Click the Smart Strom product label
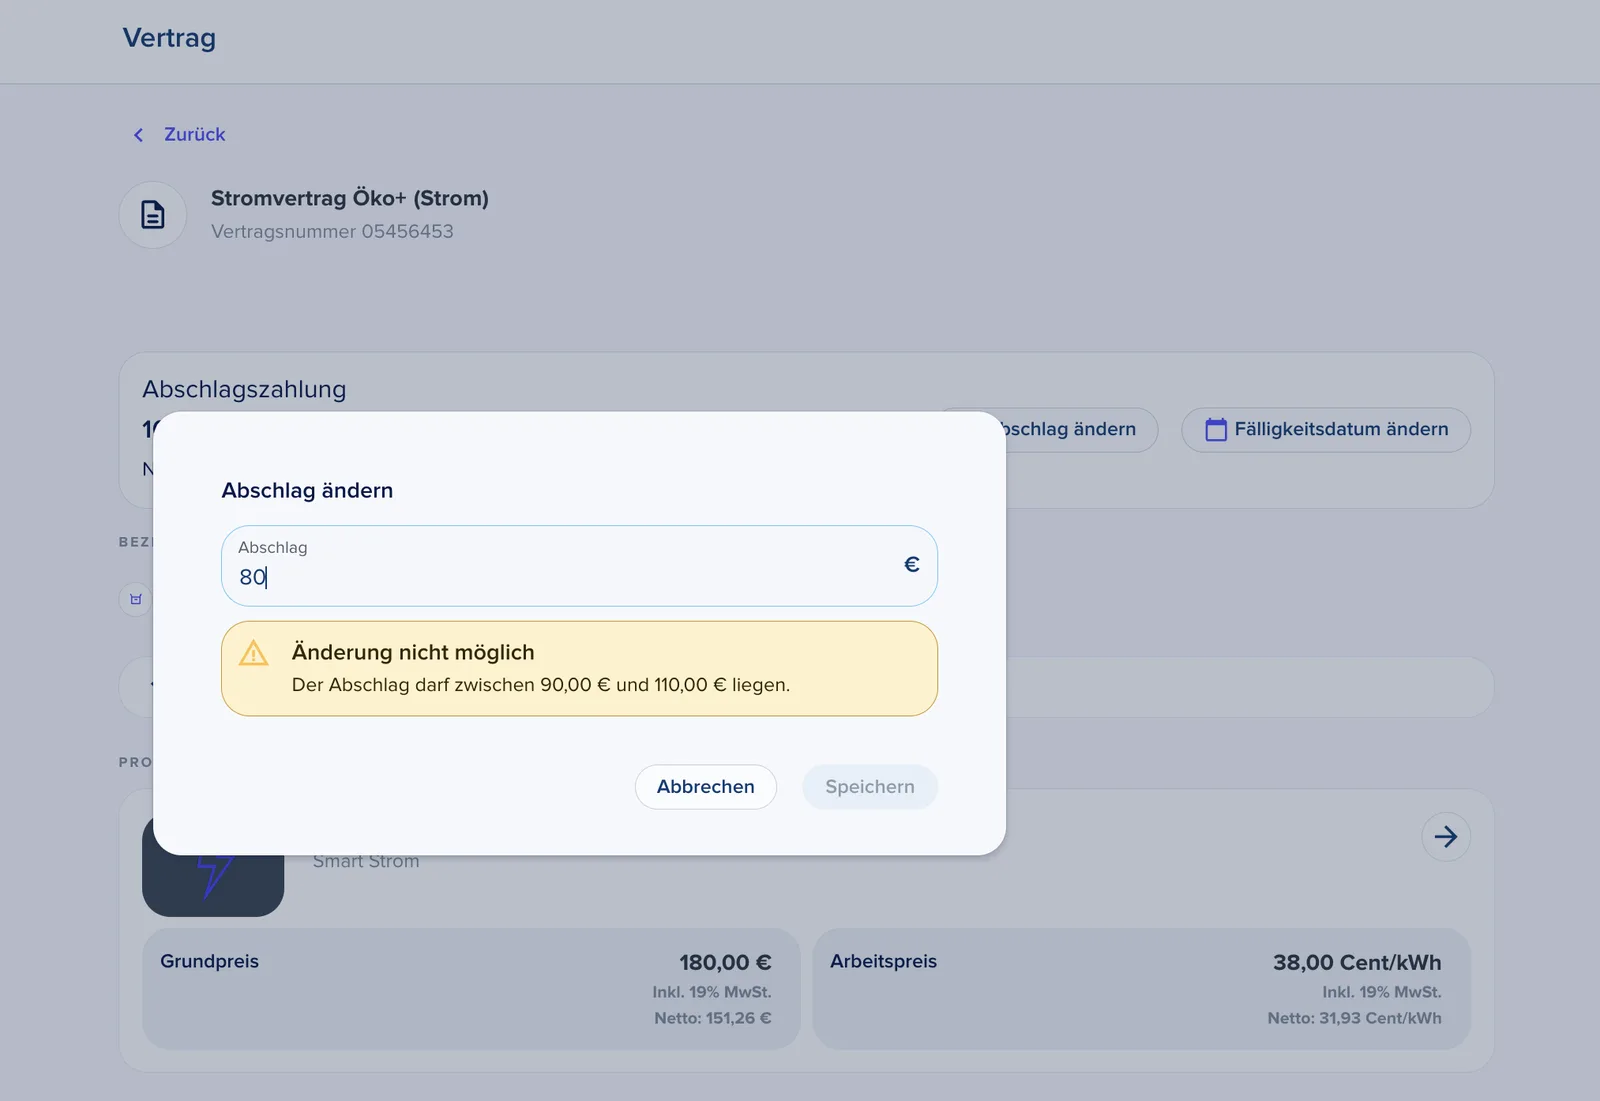This screenshot has width=1600, height=1101. click(366, 862)
